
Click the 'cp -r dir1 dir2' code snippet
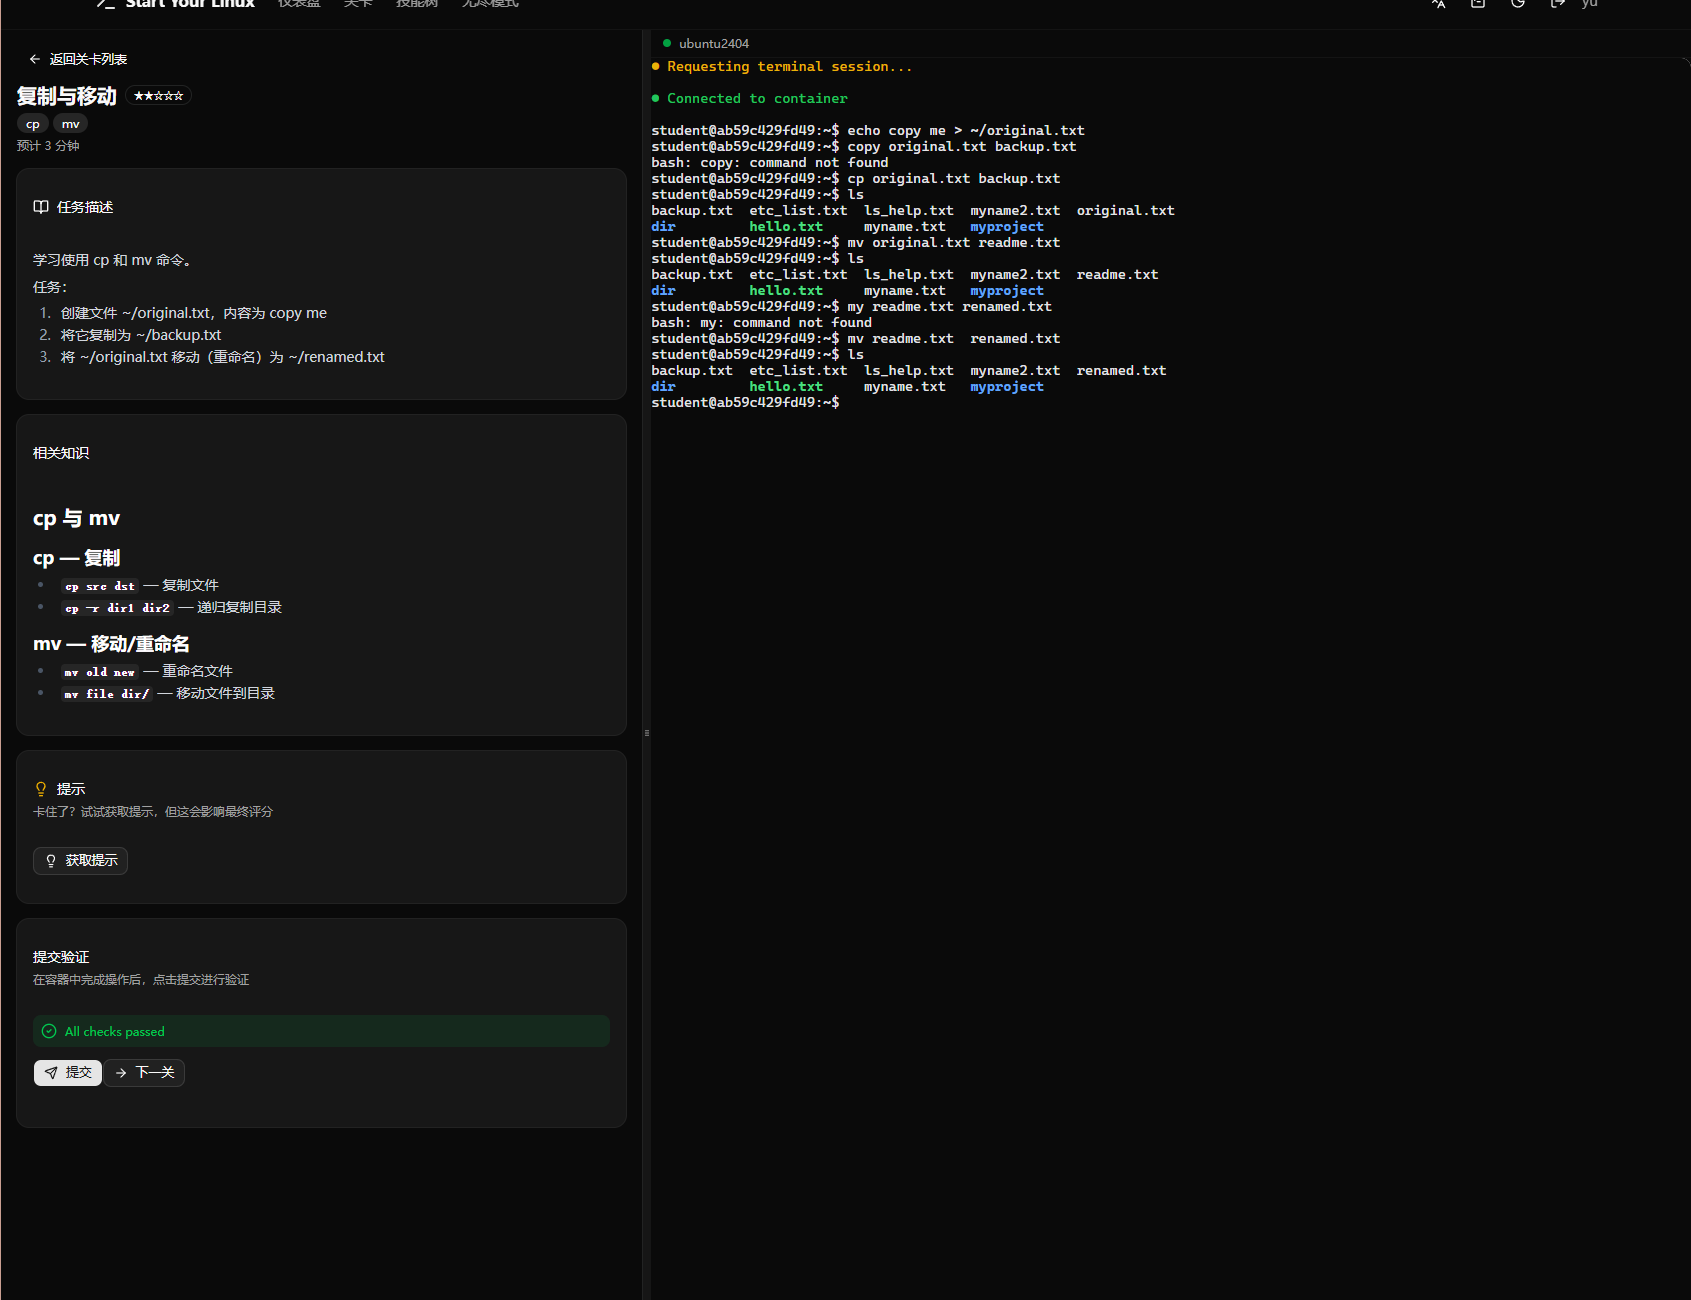click(118, 608)
